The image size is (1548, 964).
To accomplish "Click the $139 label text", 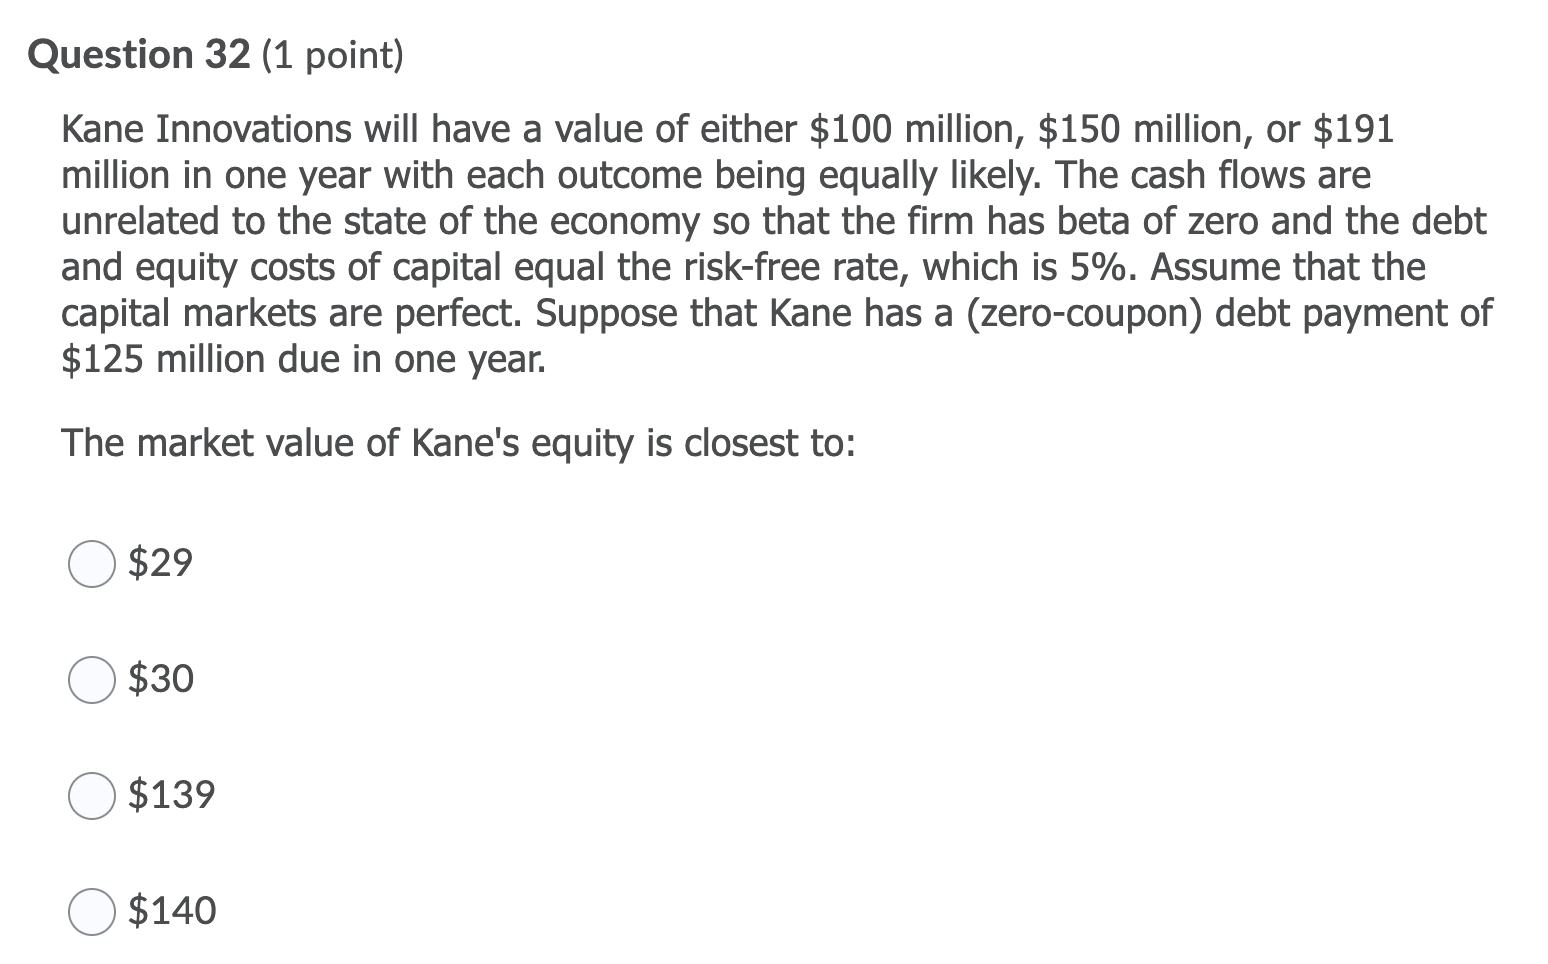I will [172, 794].
